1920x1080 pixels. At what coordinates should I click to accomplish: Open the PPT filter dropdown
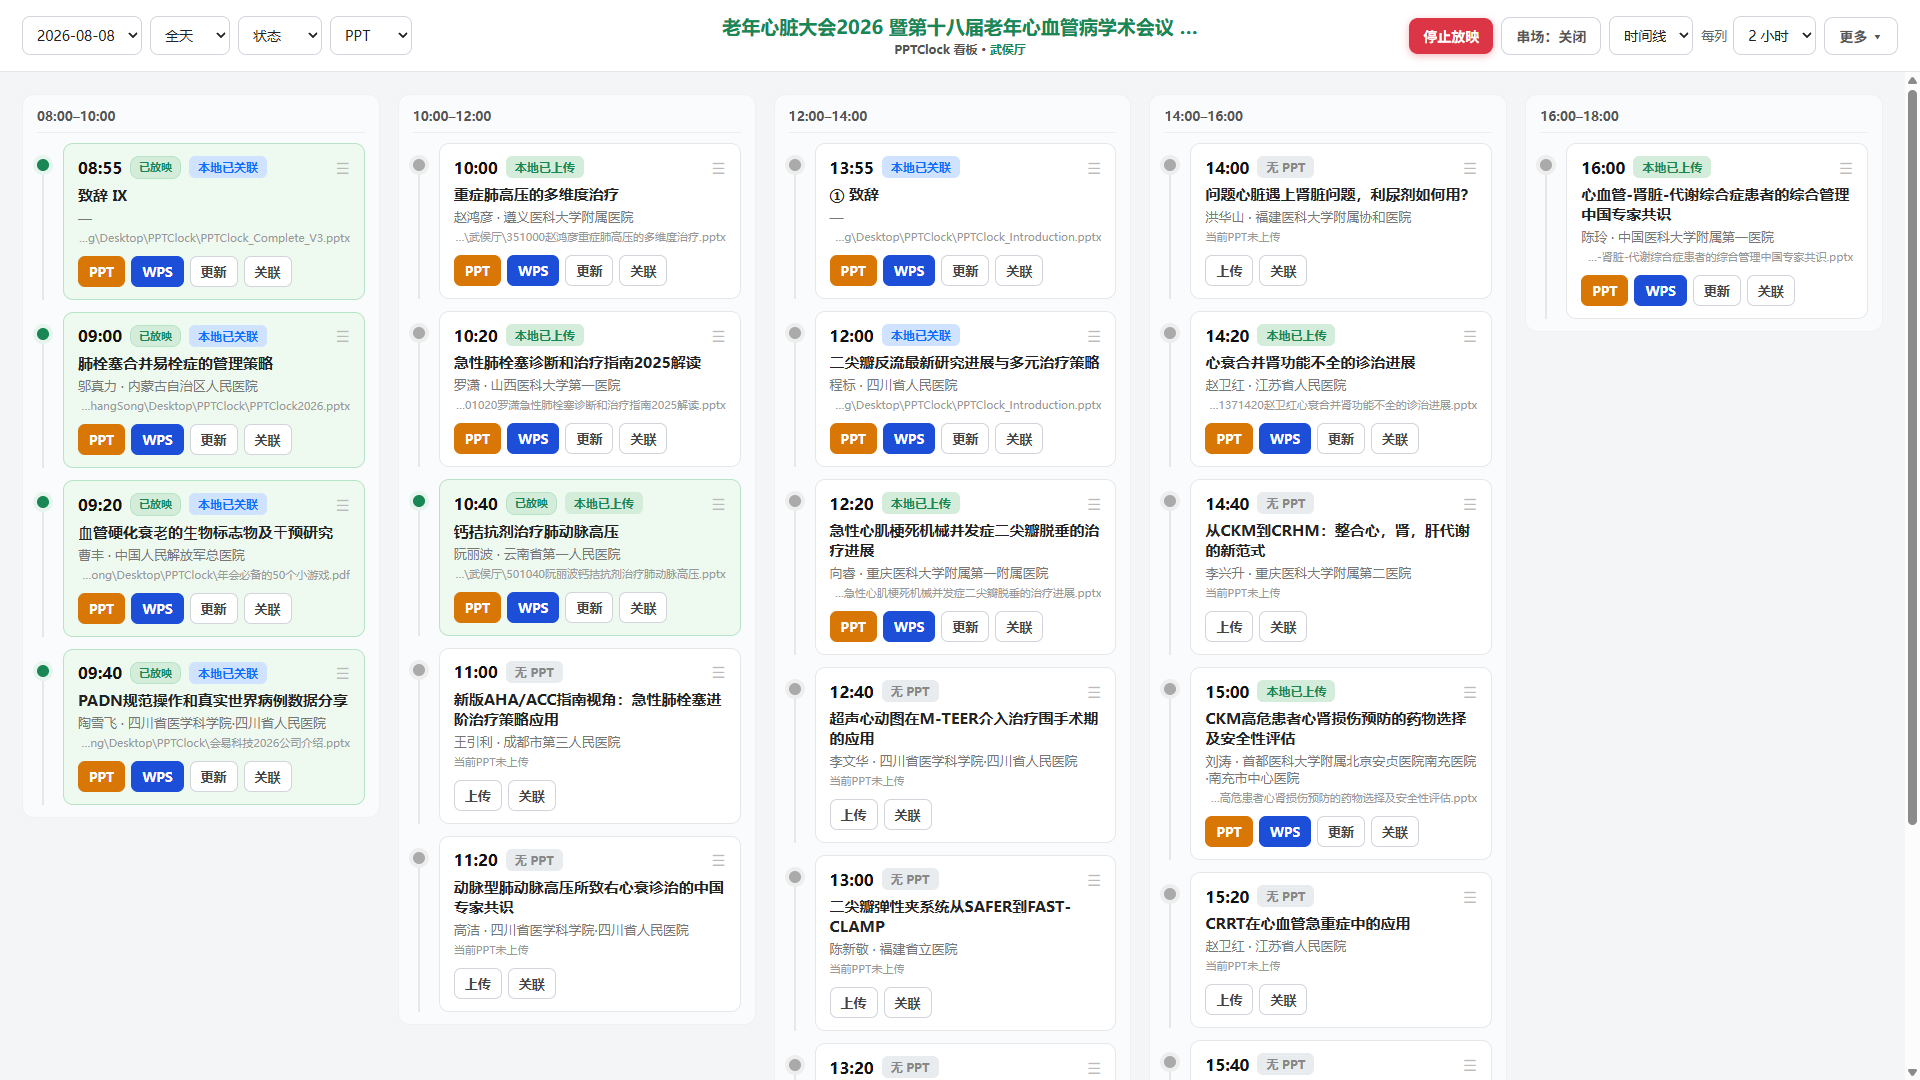371,36
